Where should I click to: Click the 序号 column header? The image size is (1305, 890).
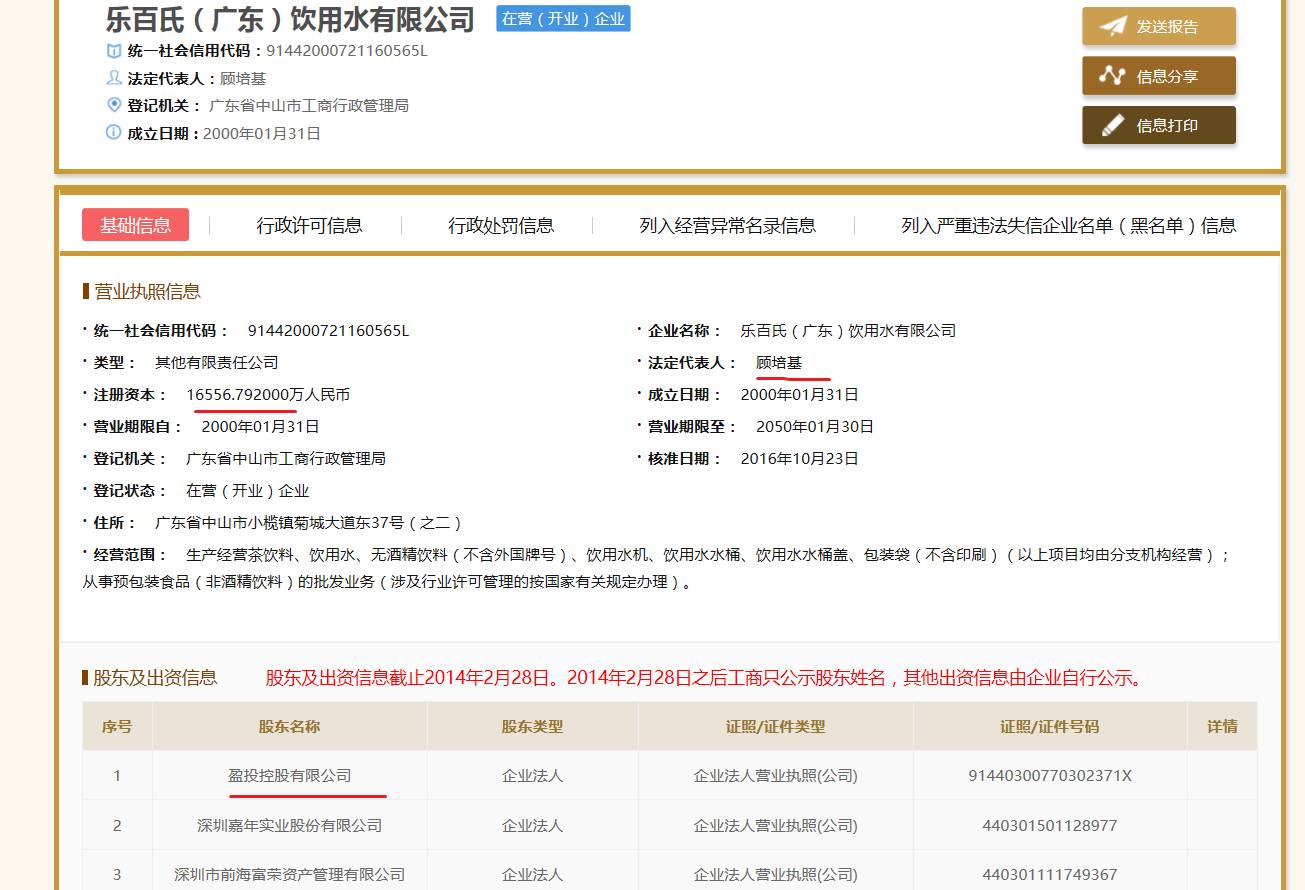tap(117, 727)
